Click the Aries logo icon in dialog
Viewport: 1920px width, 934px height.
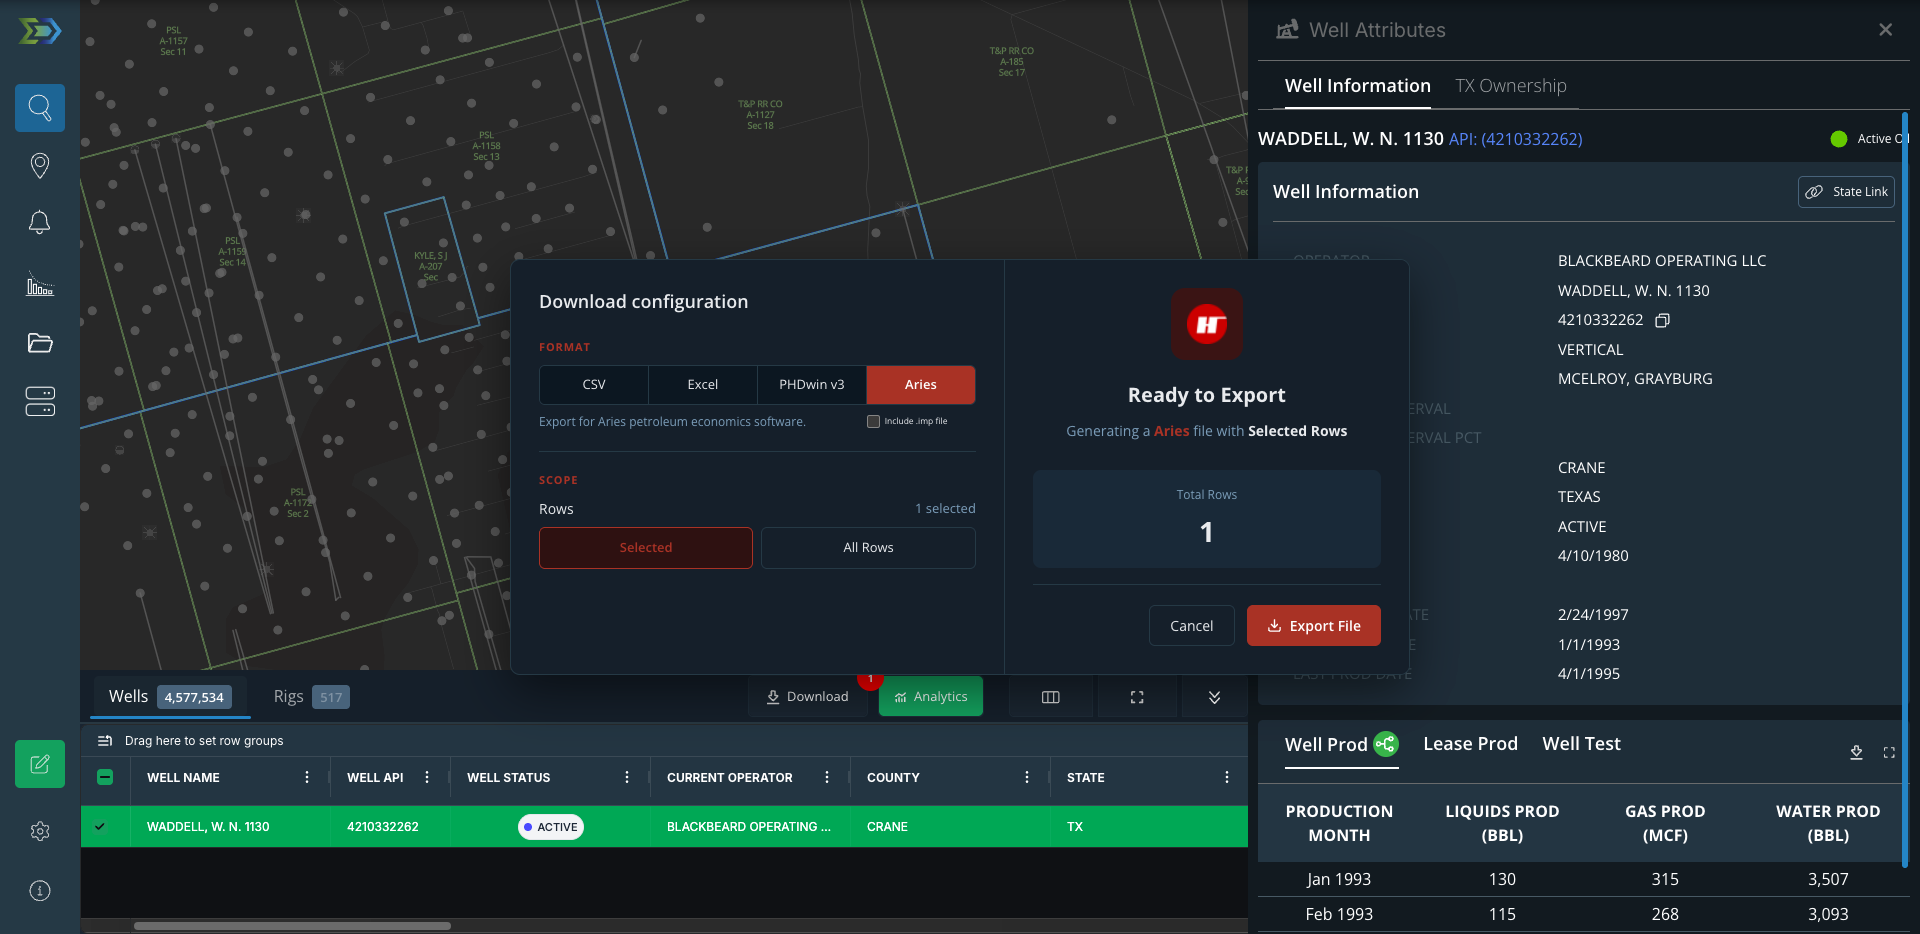point(1207,324)
